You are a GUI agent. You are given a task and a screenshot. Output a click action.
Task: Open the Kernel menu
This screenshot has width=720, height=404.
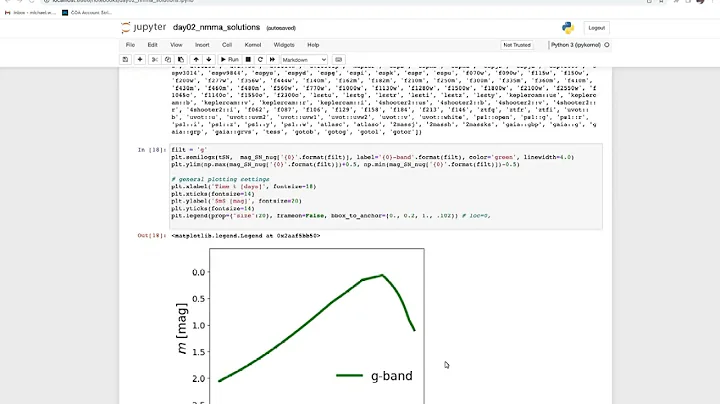(253, 45)
